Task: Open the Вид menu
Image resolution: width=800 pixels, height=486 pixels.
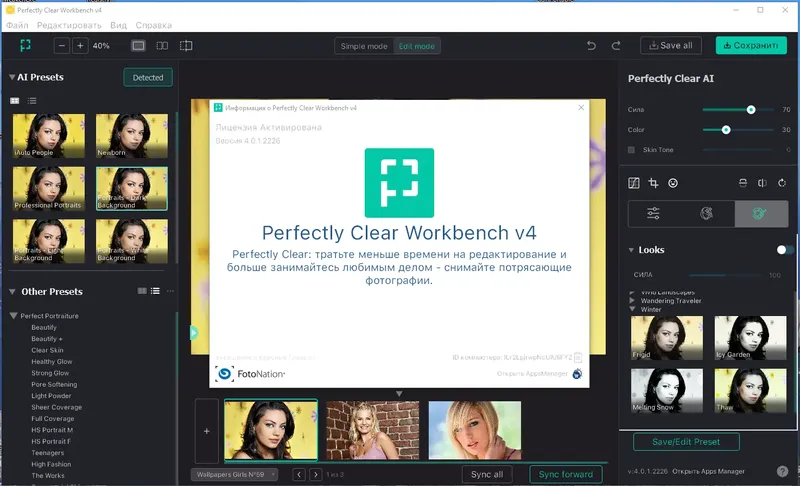Action: [118, 25]
